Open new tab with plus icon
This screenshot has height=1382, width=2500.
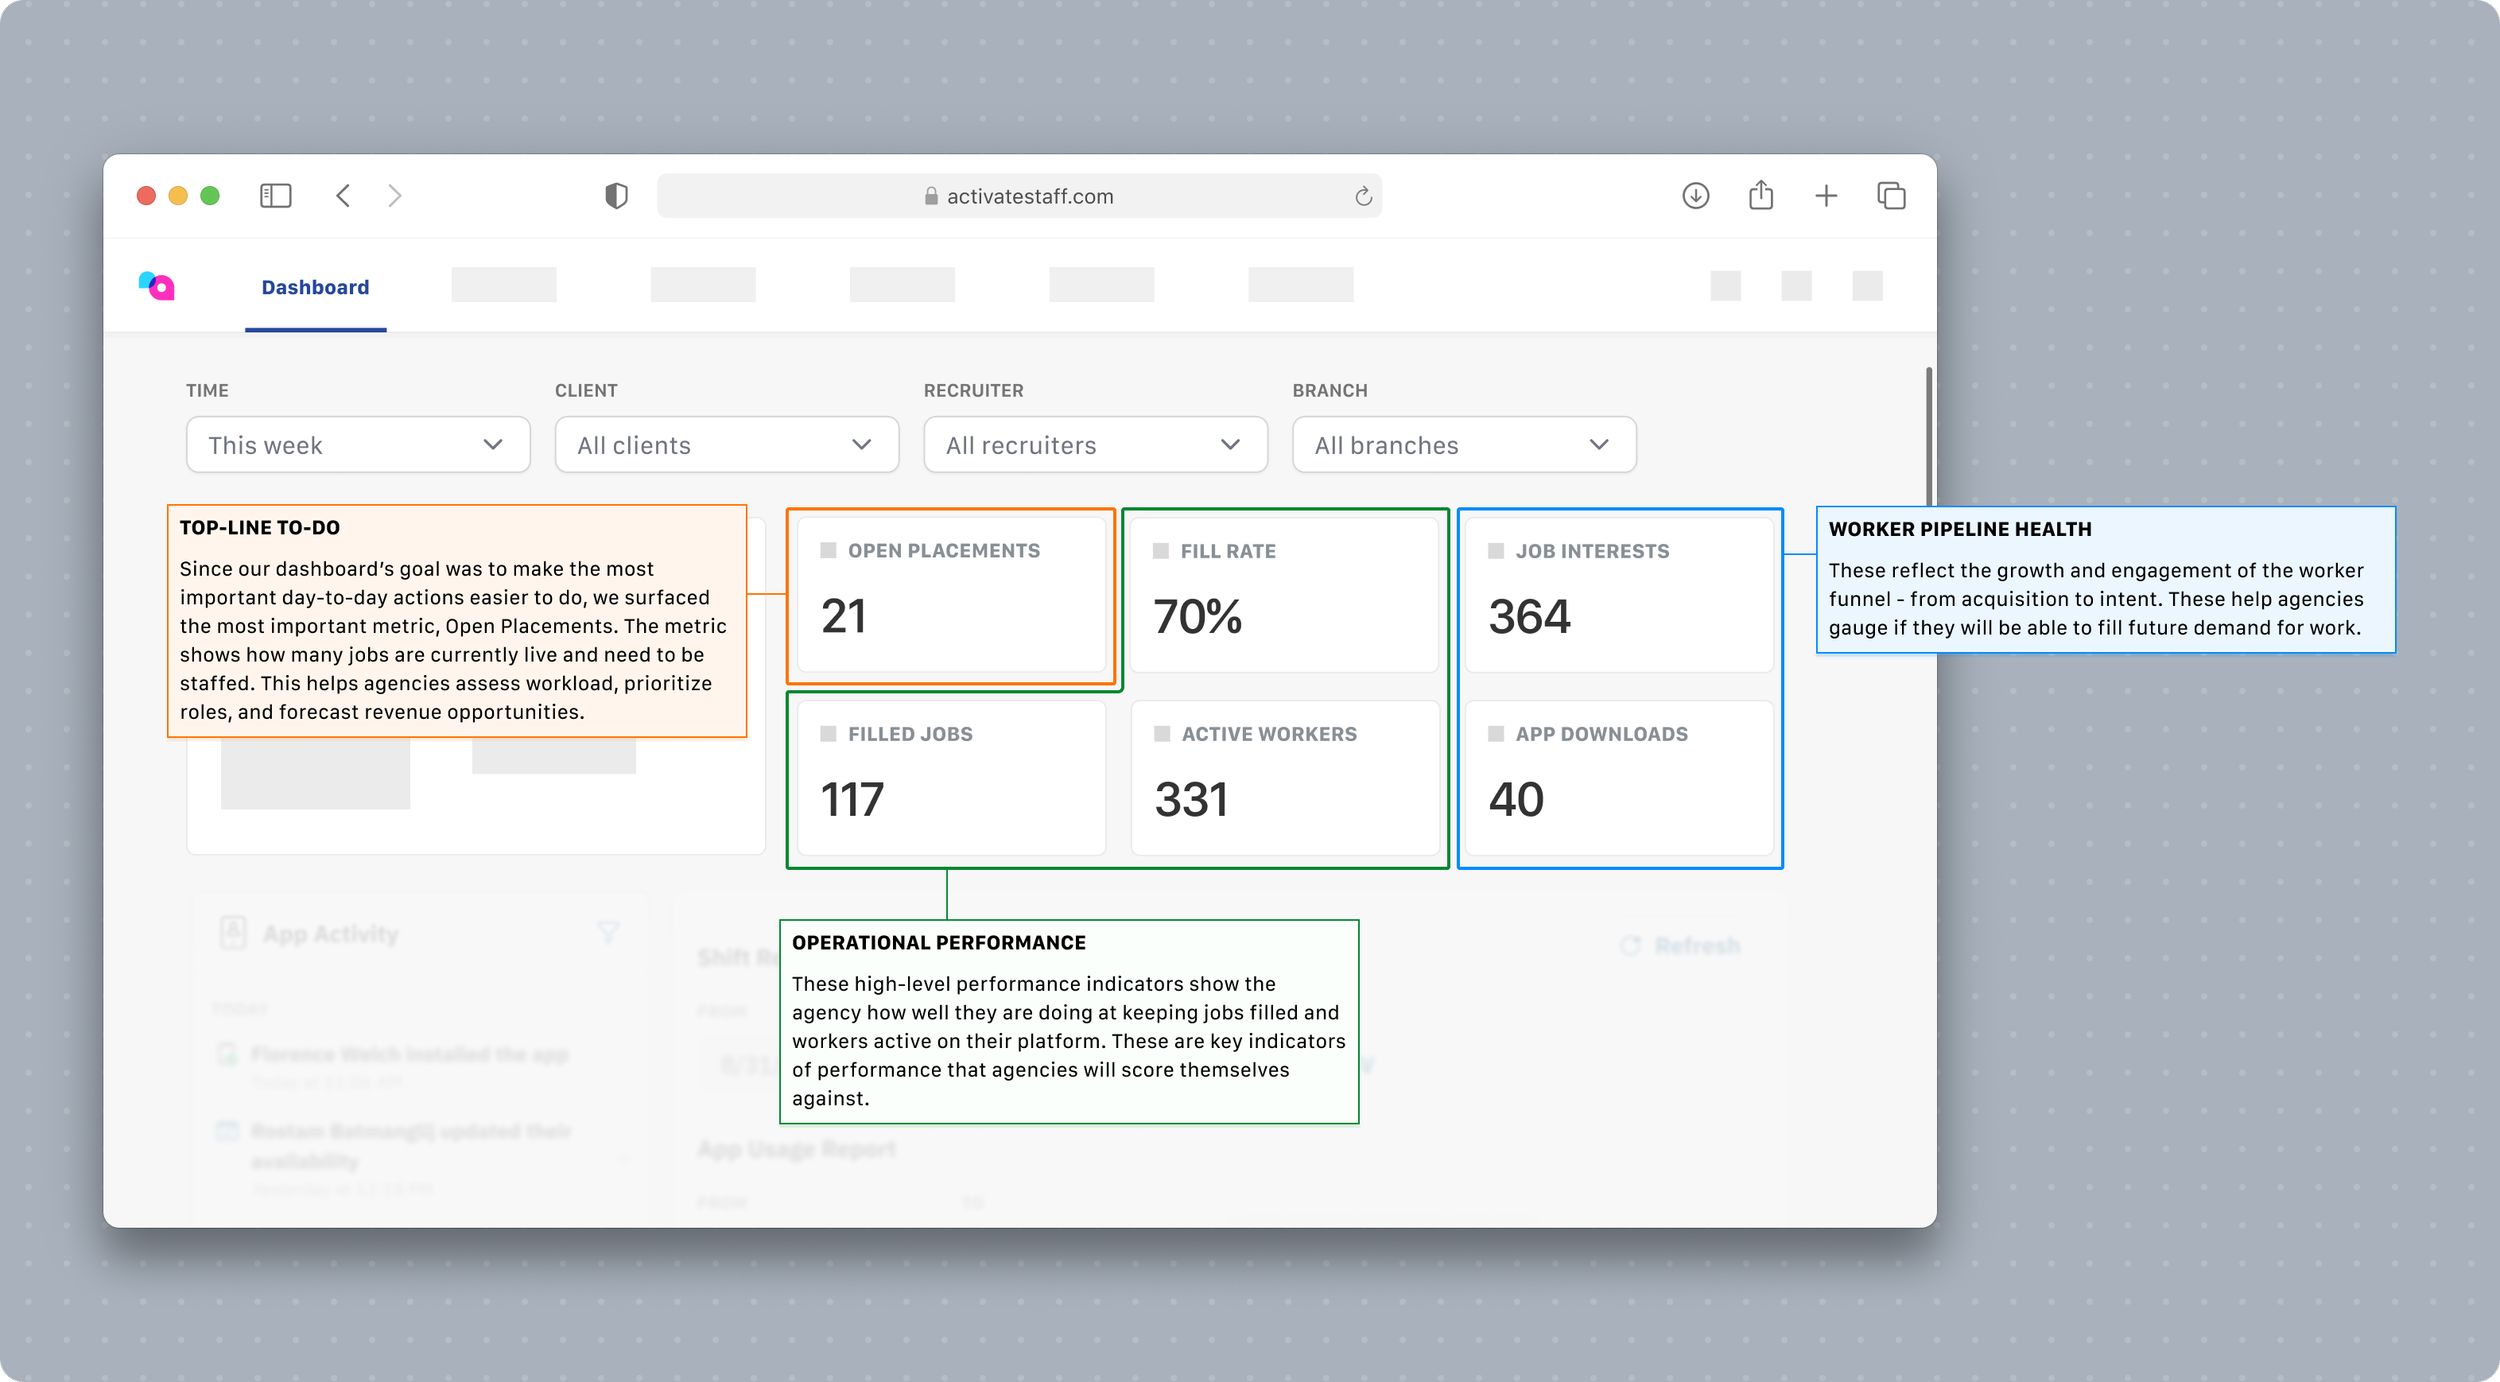click(1826, 196)
